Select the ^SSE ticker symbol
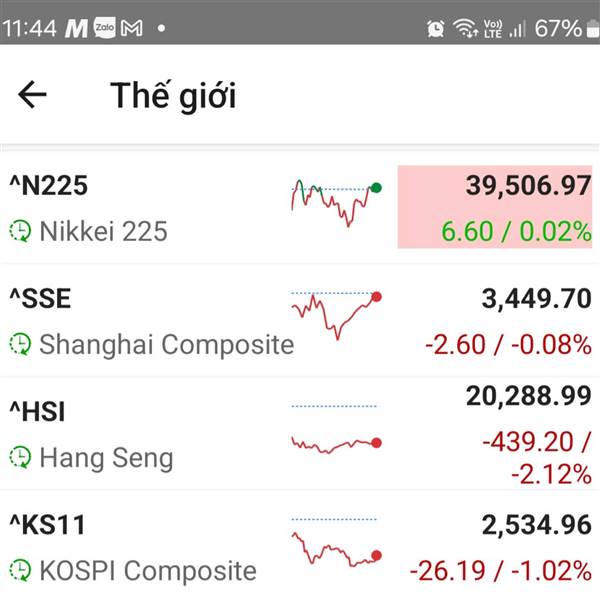Viewport: 600px width, 600px height. click(40, 298)
